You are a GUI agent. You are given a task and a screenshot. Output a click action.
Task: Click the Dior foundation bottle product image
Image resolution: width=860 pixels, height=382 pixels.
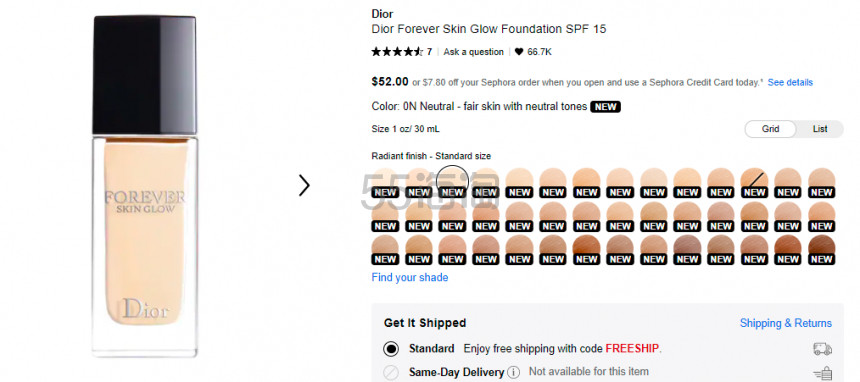pyautogui.click(x=145, y=187)
